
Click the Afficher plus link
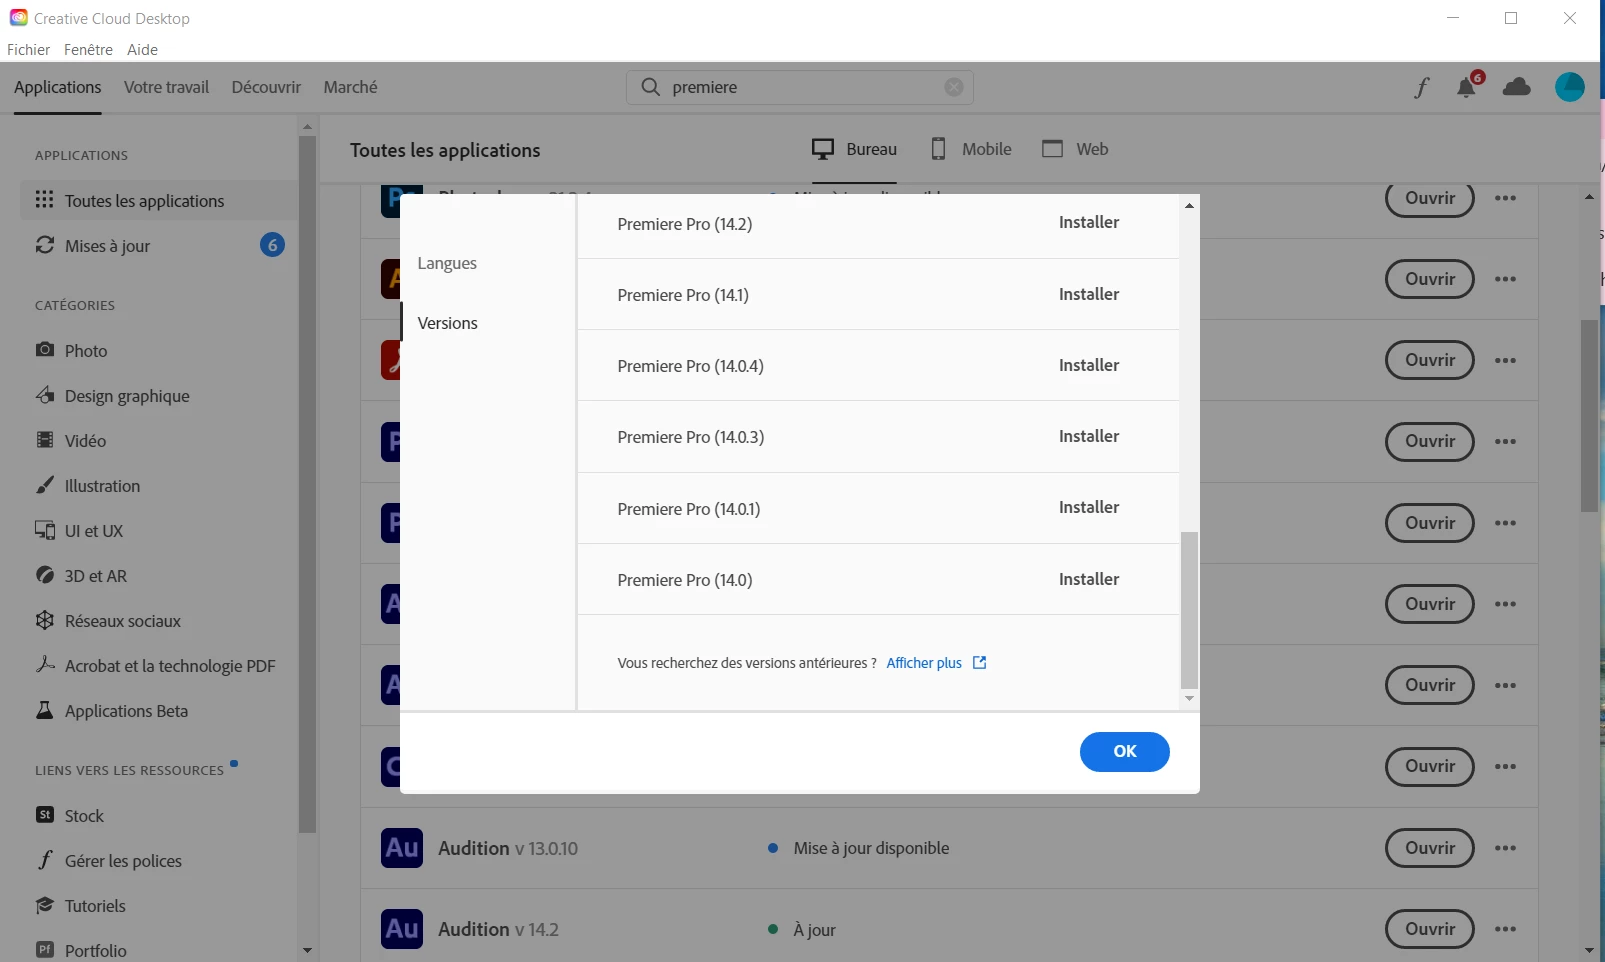(924, 663)
